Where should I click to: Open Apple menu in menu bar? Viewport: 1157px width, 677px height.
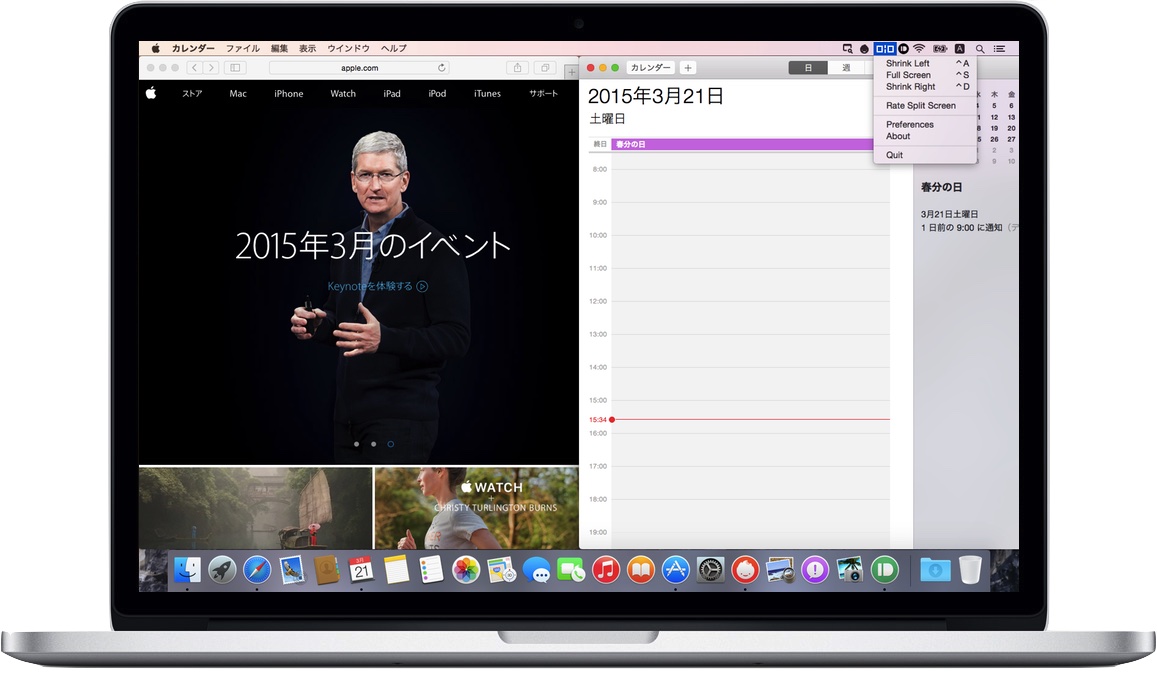[x=155, y=48]
